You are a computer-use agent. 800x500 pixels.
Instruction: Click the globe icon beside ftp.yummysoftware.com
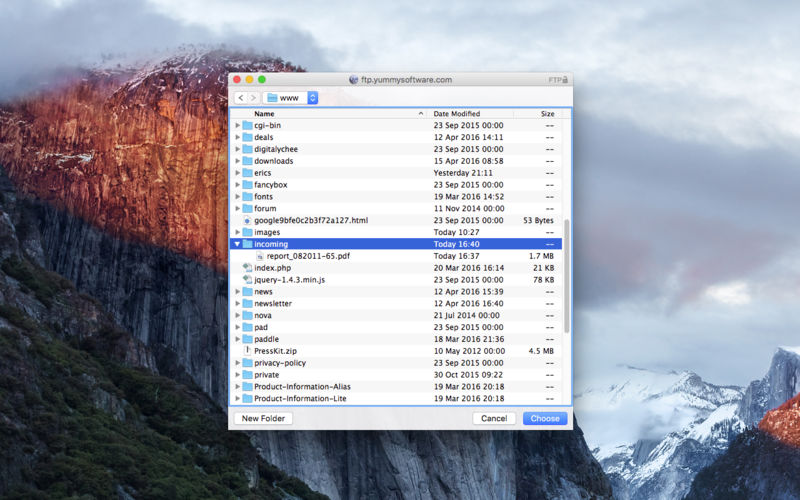[x=354, y=80]
